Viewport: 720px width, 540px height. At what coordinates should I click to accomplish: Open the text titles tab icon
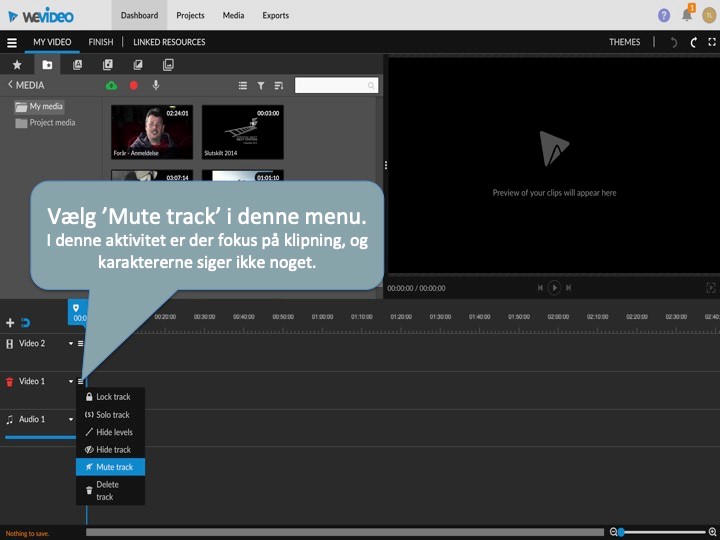click(77, 65)
